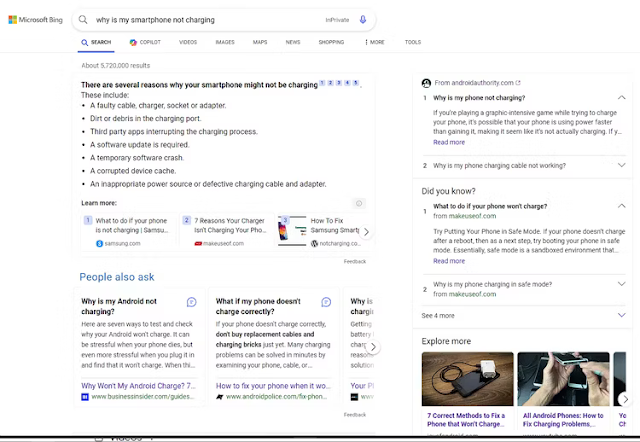Start voice search with microphone icon

(x=362, y=20)
